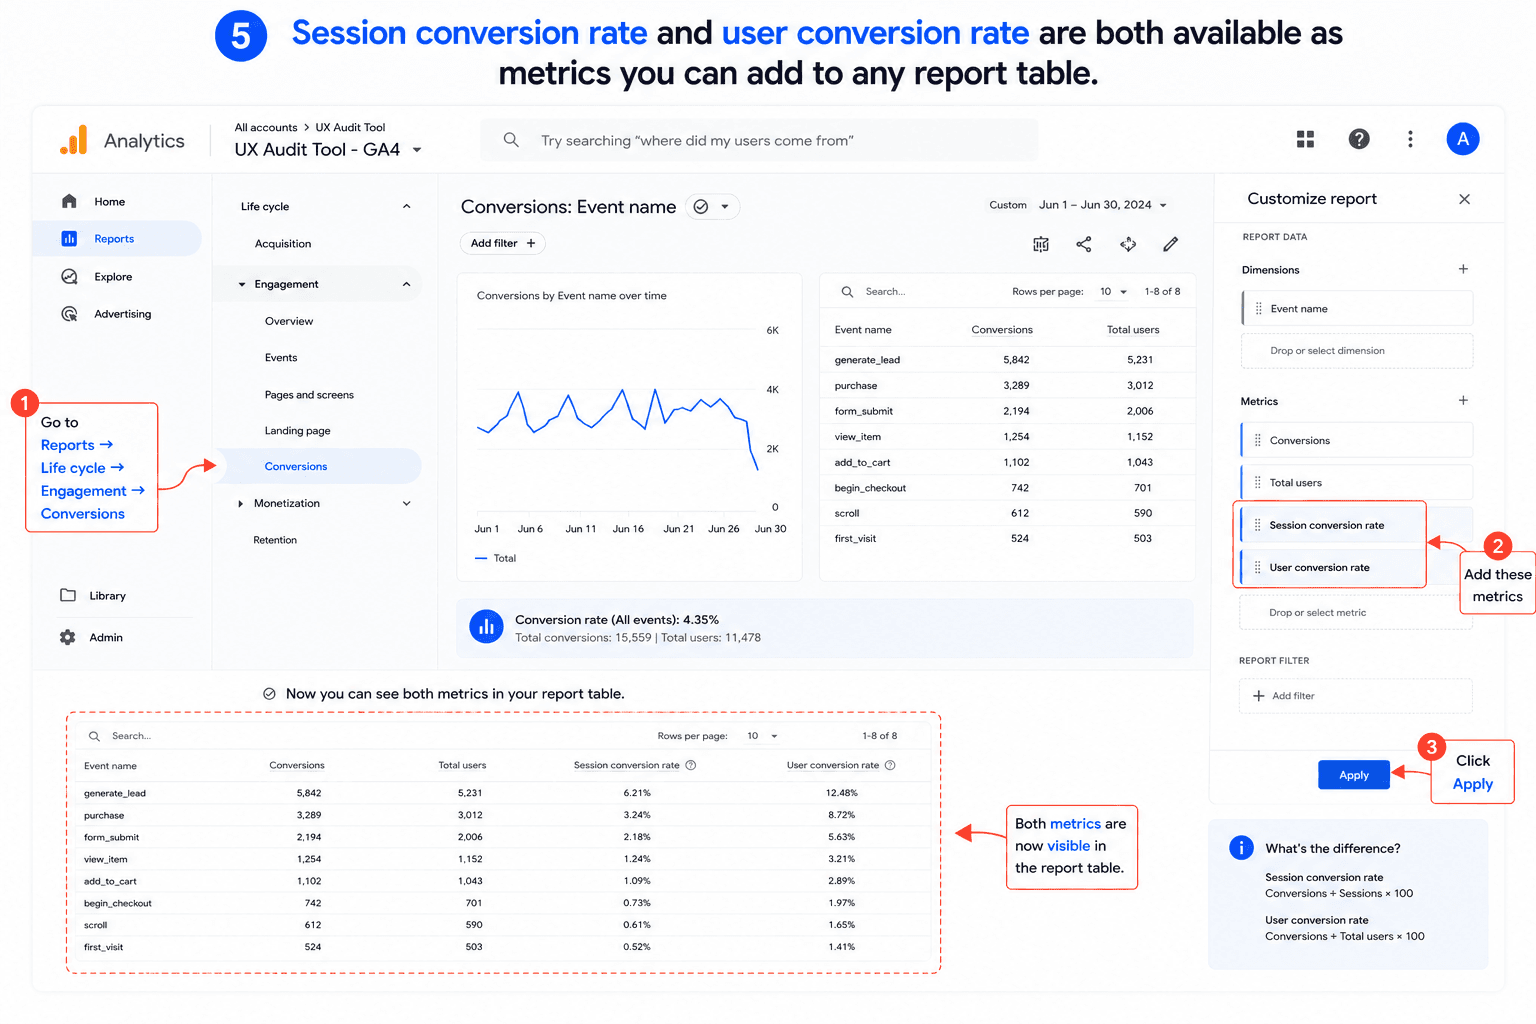Click the info icon beside Session conversion rate column
Image resolution: width=1536 pixels, height=1024 pixels.
pos(691,765)
